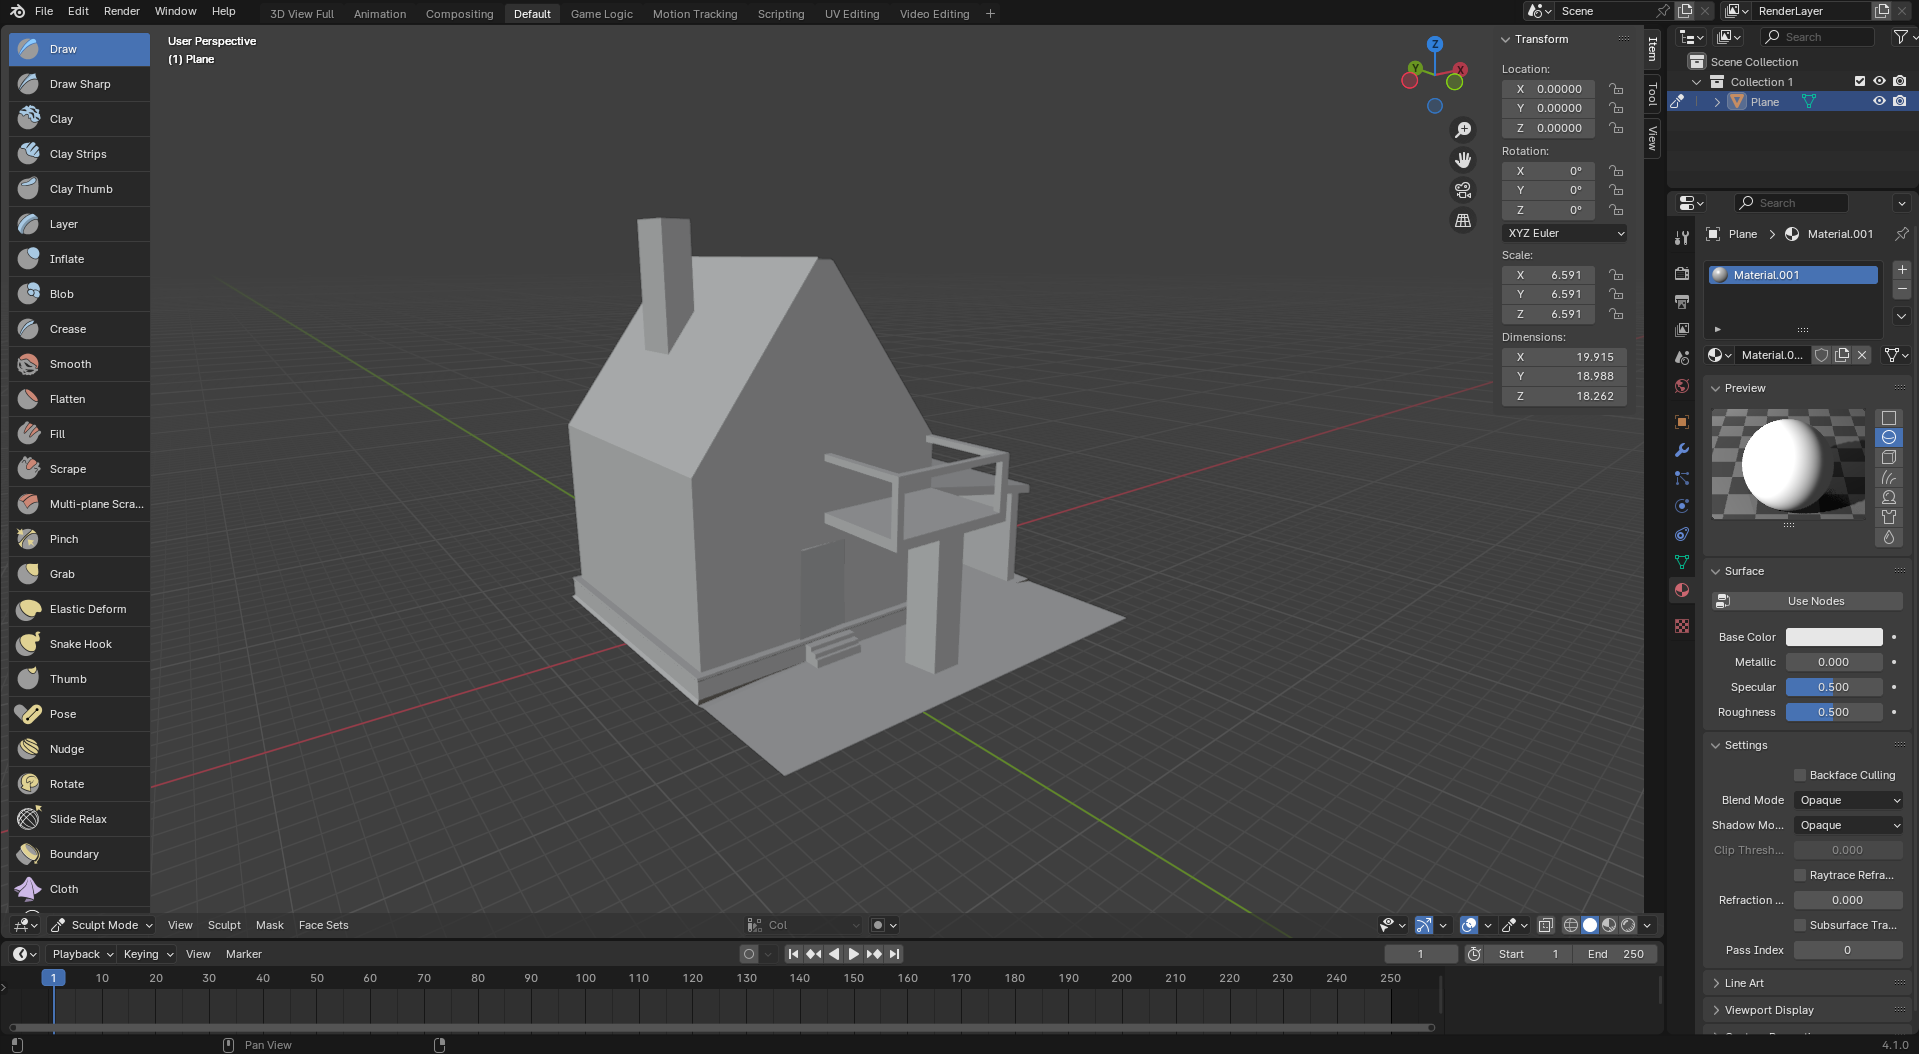Switch to orthographic view grid icon
The width and height of the screenshot is (1919, 1054).
coord(1463,221)
